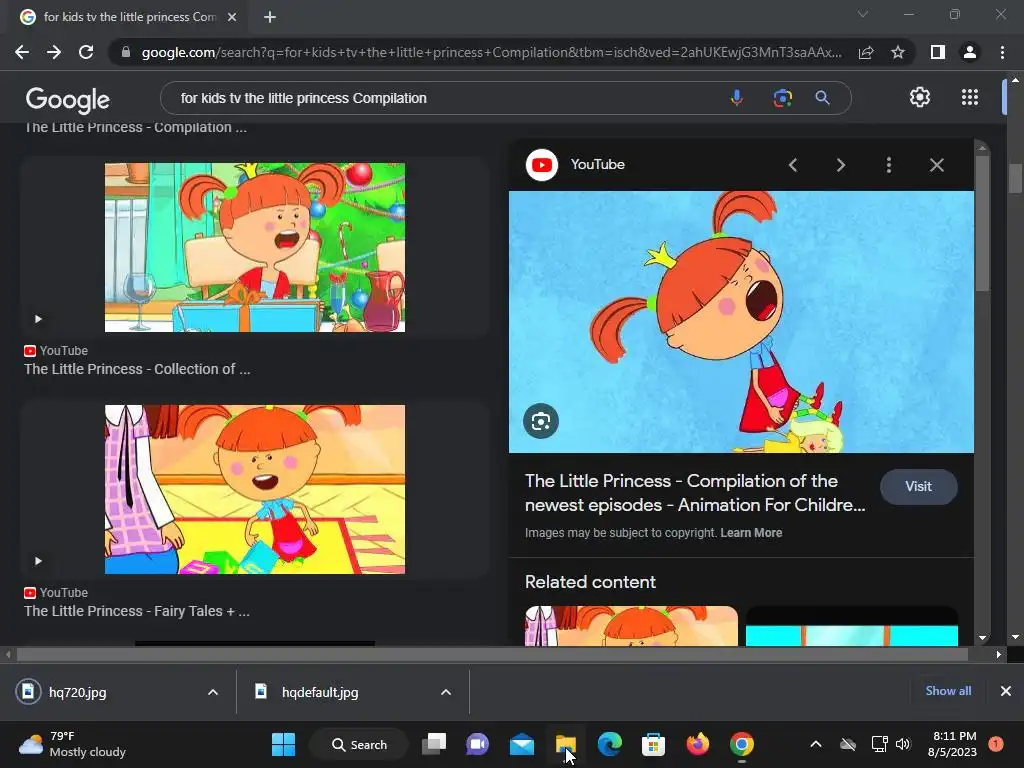Open the large preview image
The width and height of the screenshot is (1024, 768).
(x=741, y=321)
